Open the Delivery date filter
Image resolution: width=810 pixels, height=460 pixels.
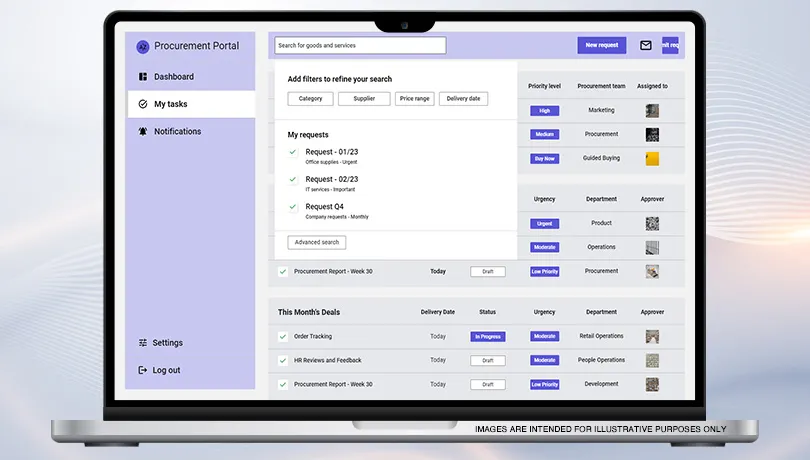pyautogui.click(x=463, y=99)
